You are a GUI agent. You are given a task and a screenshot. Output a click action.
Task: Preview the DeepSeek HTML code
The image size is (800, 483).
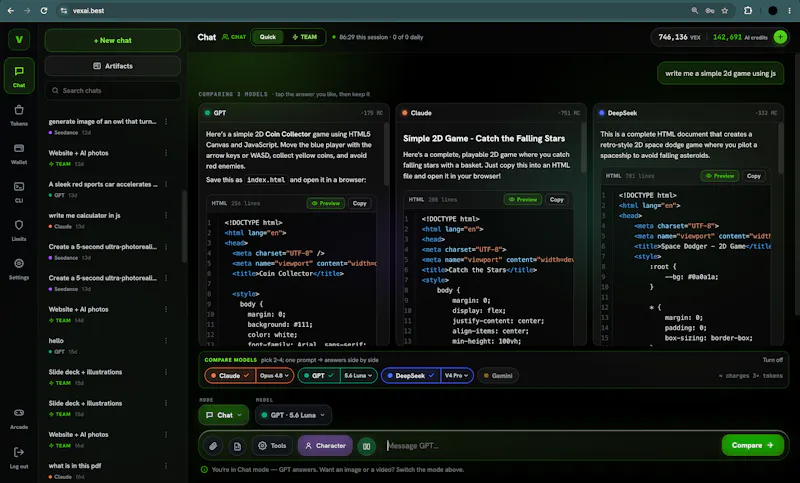tap(719, 175)
